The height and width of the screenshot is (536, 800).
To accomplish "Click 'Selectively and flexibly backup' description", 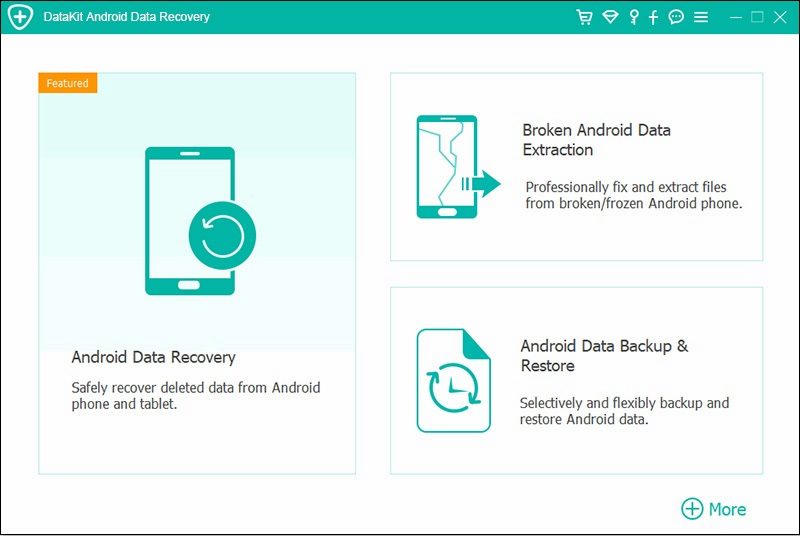I will click(x=624, y=411).
